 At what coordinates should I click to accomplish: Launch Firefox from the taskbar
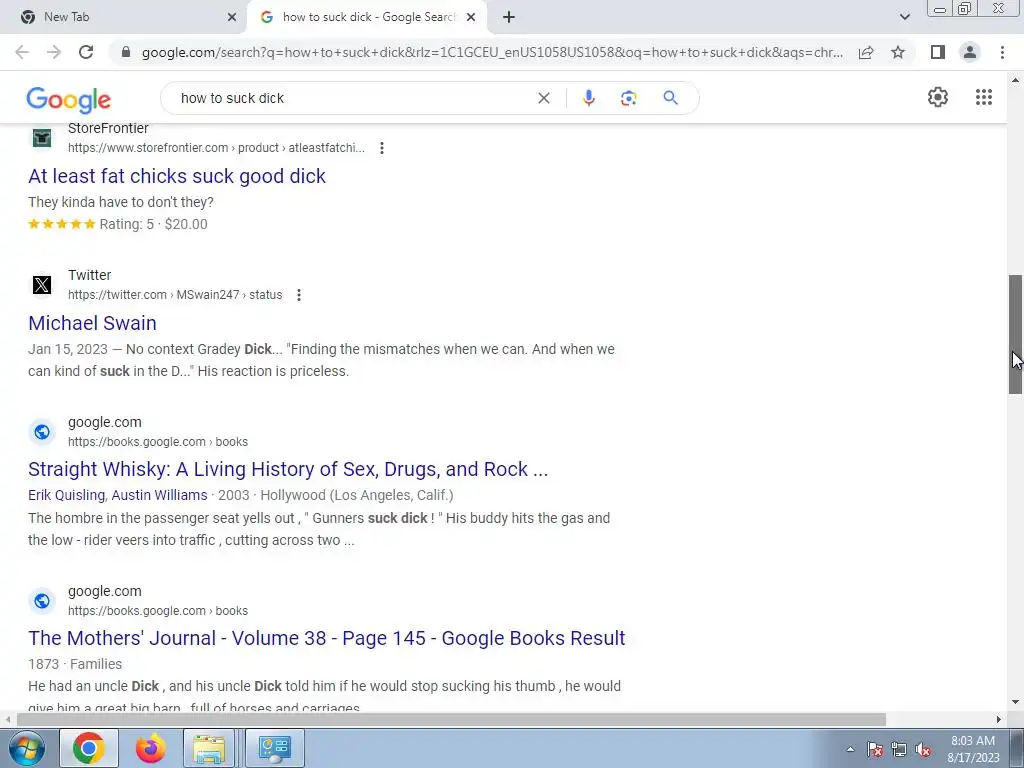point(150,748)
